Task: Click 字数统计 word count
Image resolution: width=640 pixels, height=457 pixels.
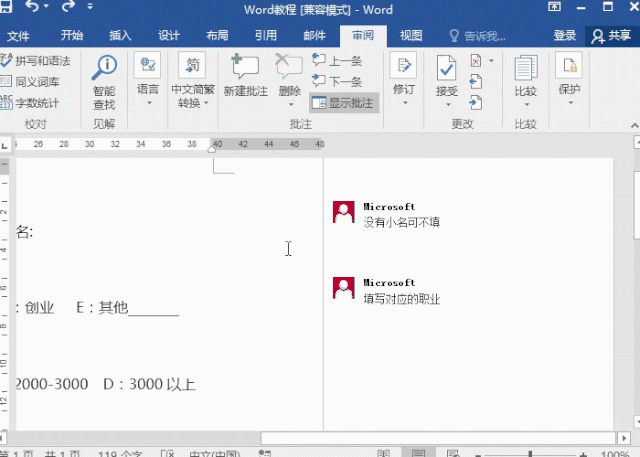Action: (30, 103)
